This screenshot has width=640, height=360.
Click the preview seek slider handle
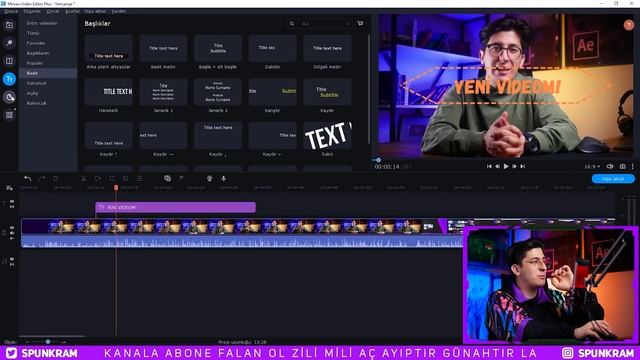pos(378,160)
